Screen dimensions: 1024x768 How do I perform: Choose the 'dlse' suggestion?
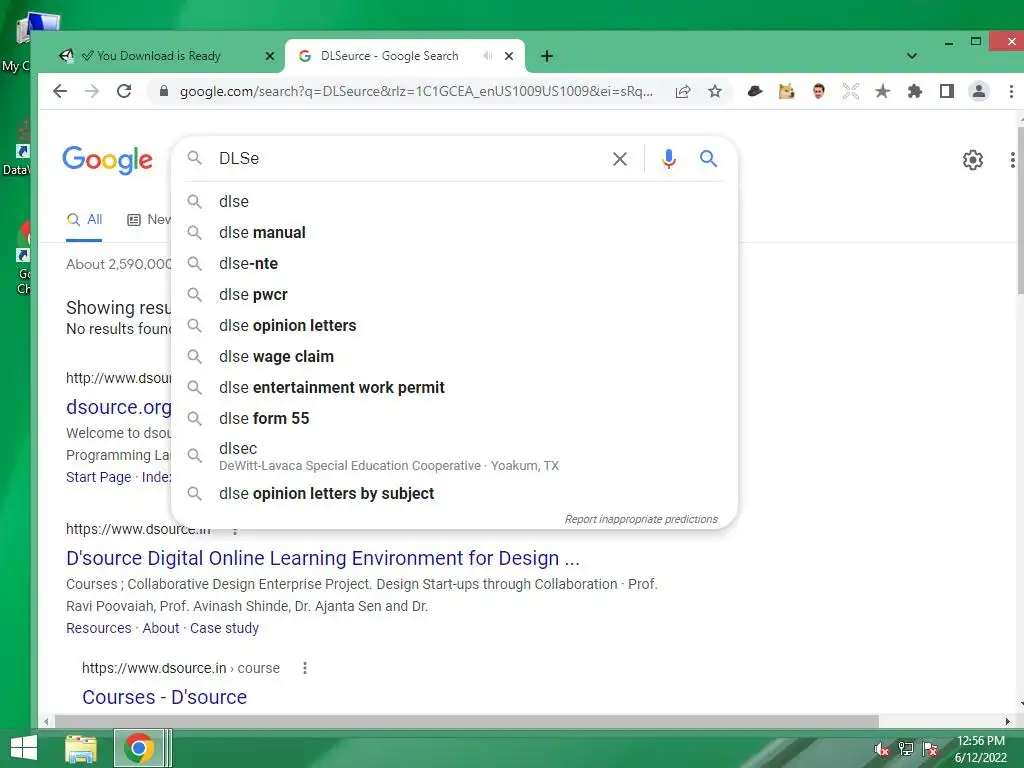click(x=454, y=201)
